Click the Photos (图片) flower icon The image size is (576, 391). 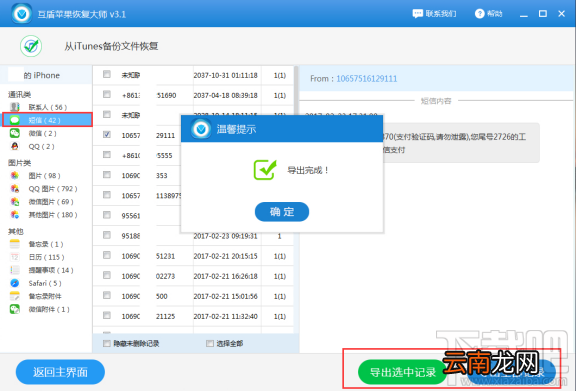point(15,175)
